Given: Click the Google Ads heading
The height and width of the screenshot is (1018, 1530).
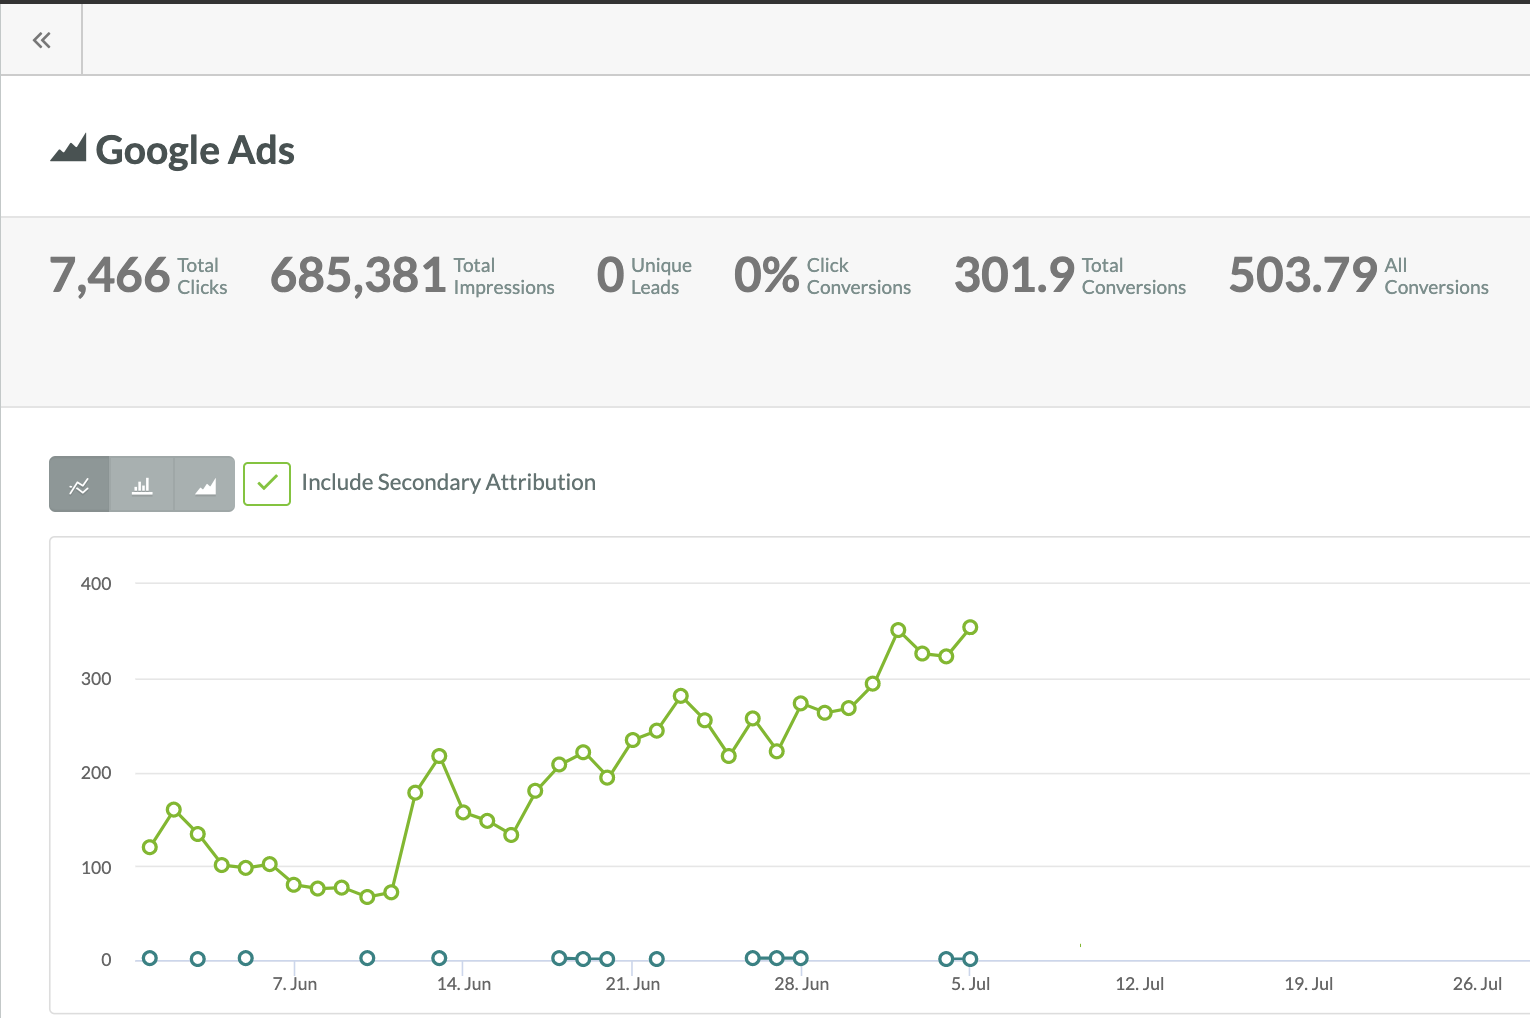Looking at the screenshot, I should tap(195, 150).
